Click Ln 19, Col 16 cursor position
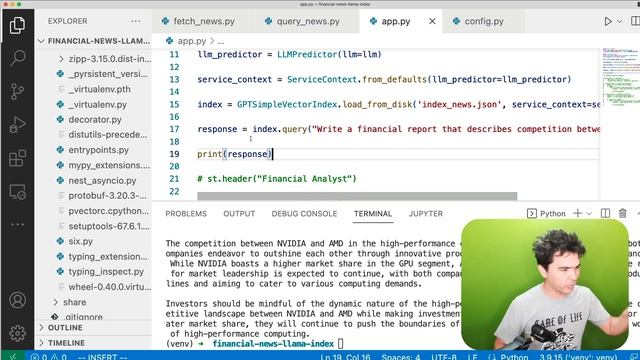The width and height of the screenshot is (640, 360). [345, 357]
